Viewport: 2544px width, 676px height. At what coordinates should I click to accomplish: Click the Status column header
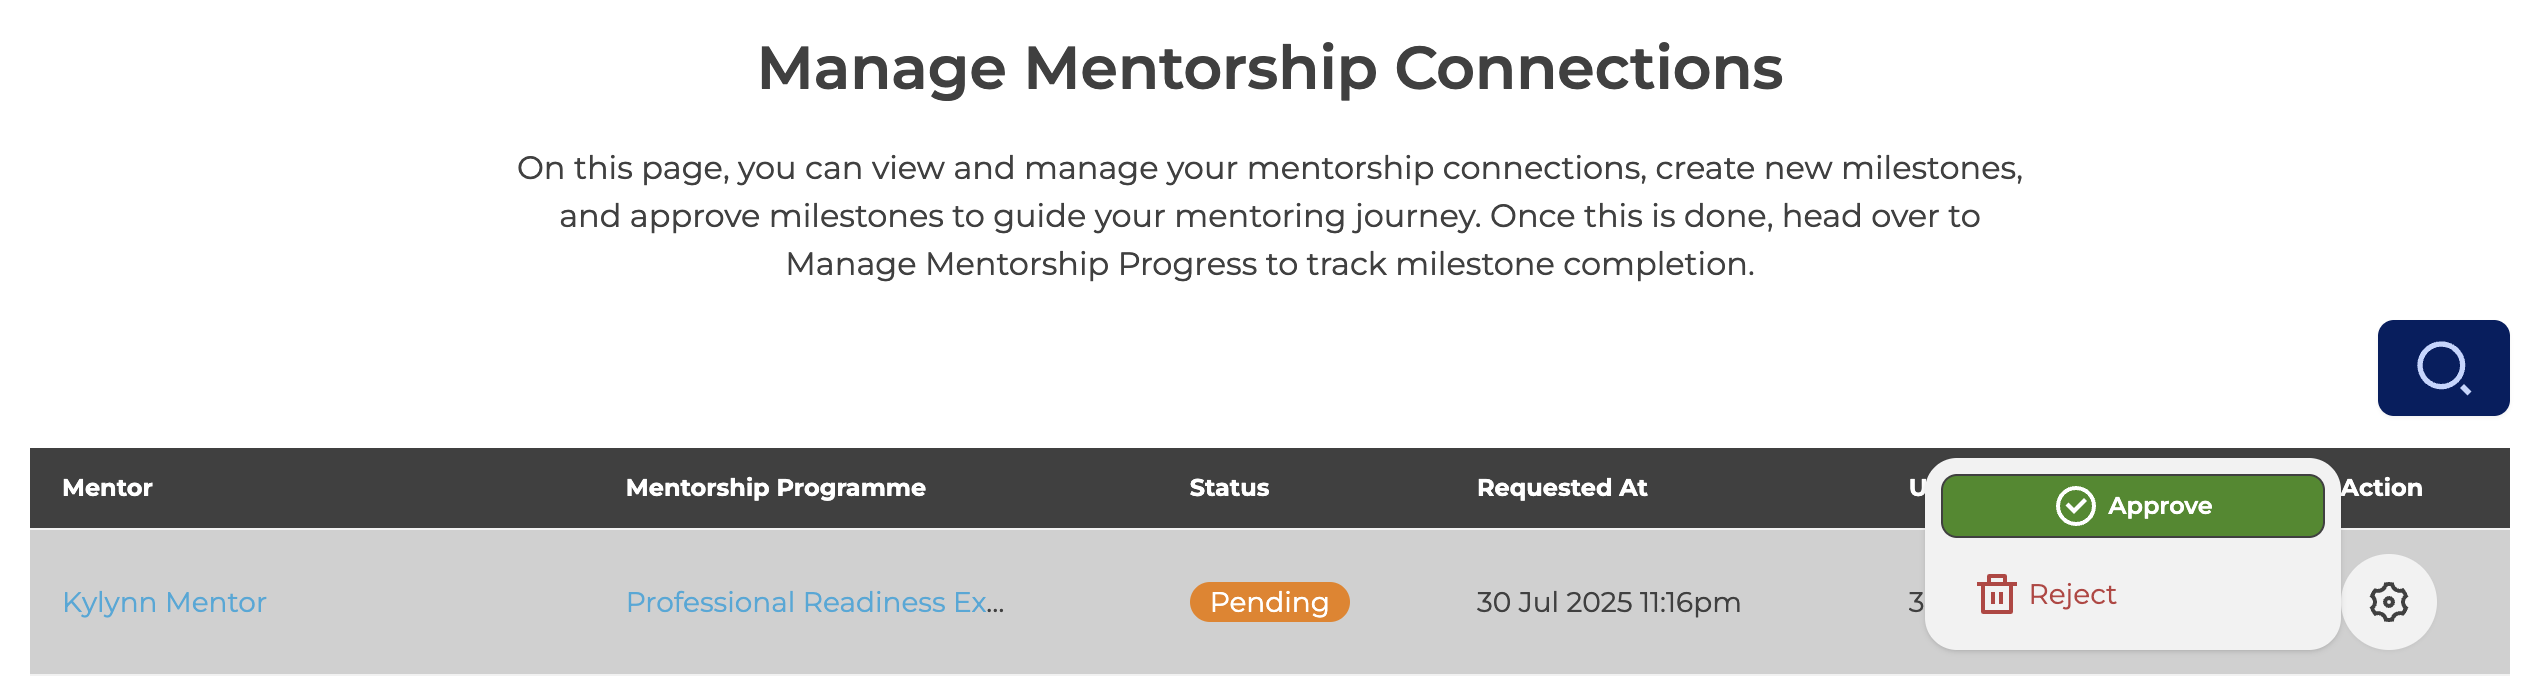click(x=1228, y=488)
